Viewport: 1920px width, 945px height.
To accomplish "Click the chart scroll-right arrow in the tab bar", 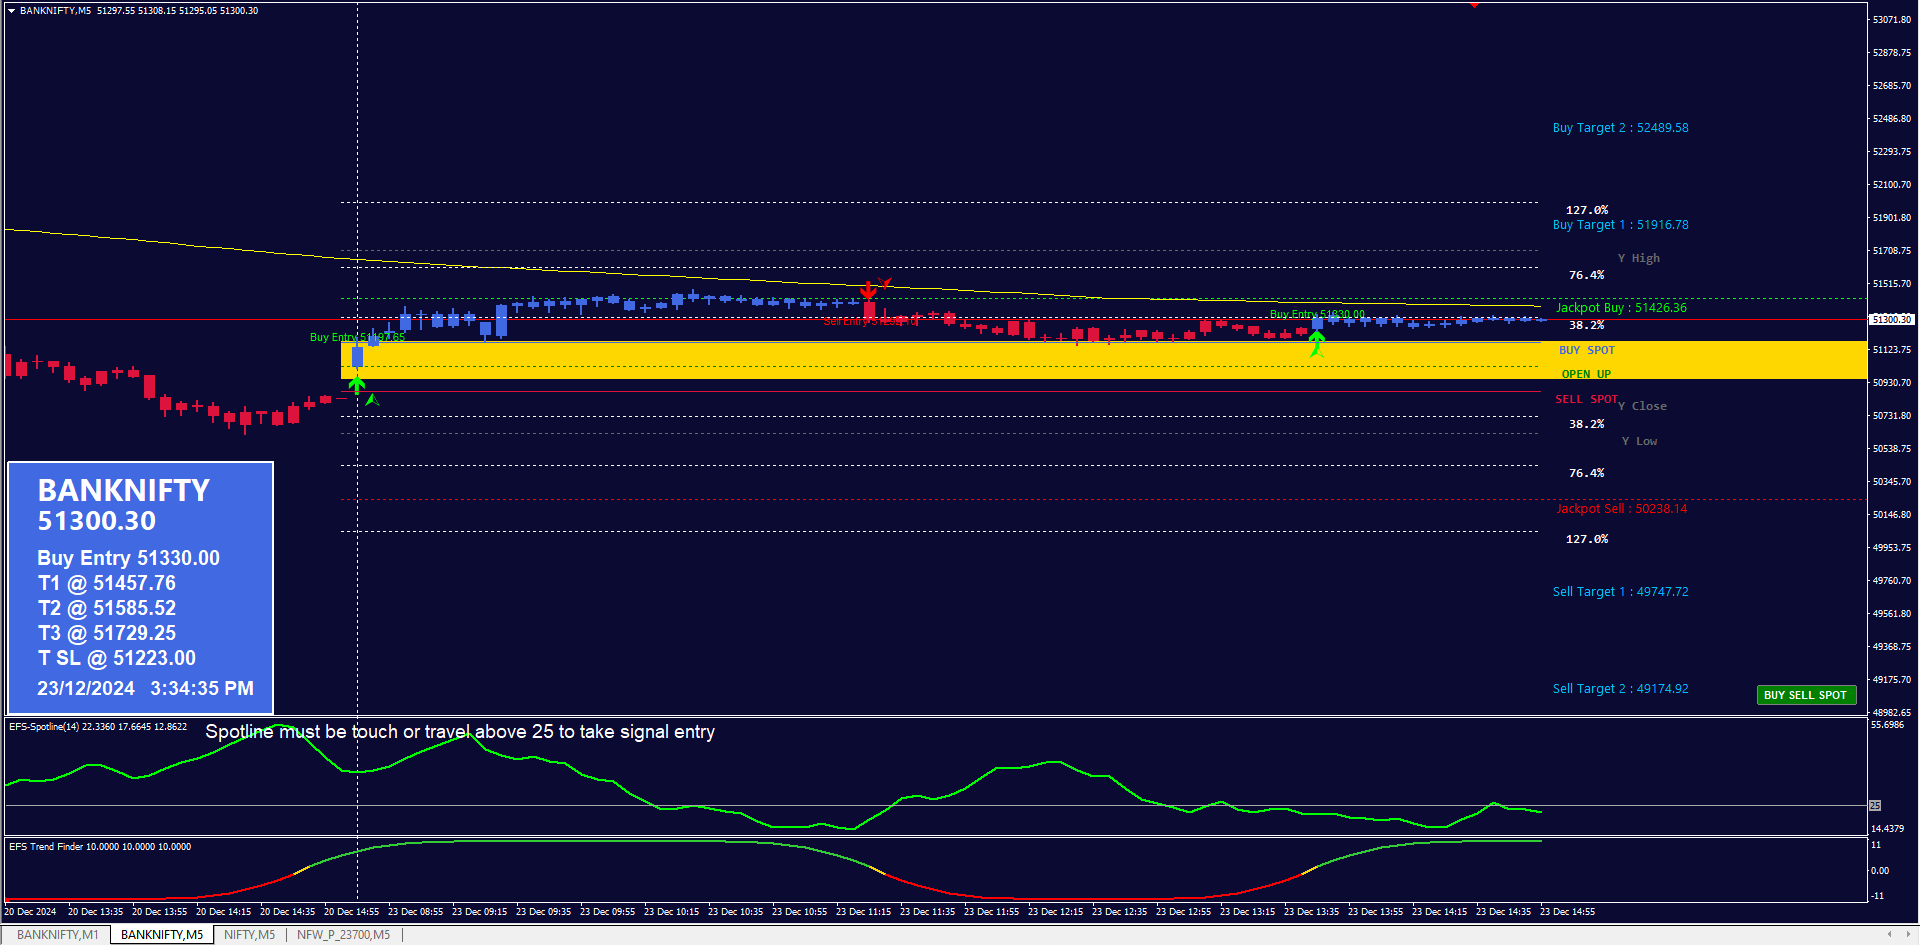I will [x=1908, y=935].
